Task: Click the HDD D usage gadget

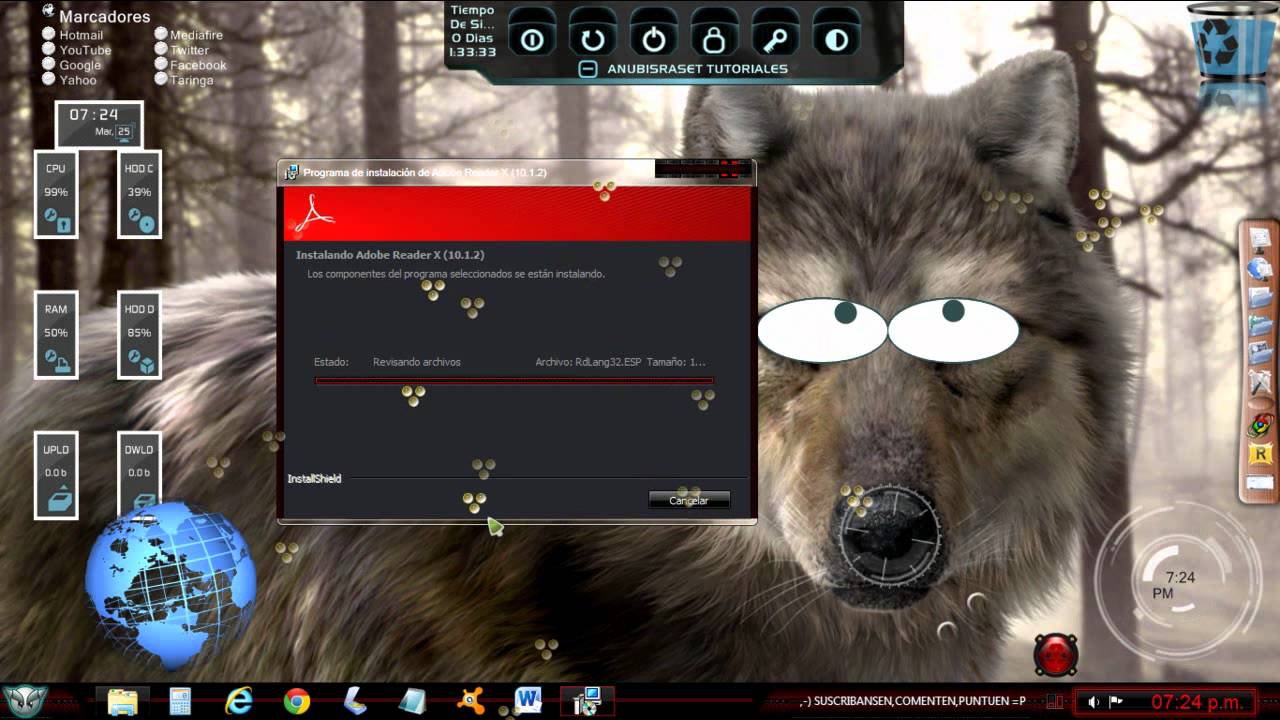Action: point(139,335)
